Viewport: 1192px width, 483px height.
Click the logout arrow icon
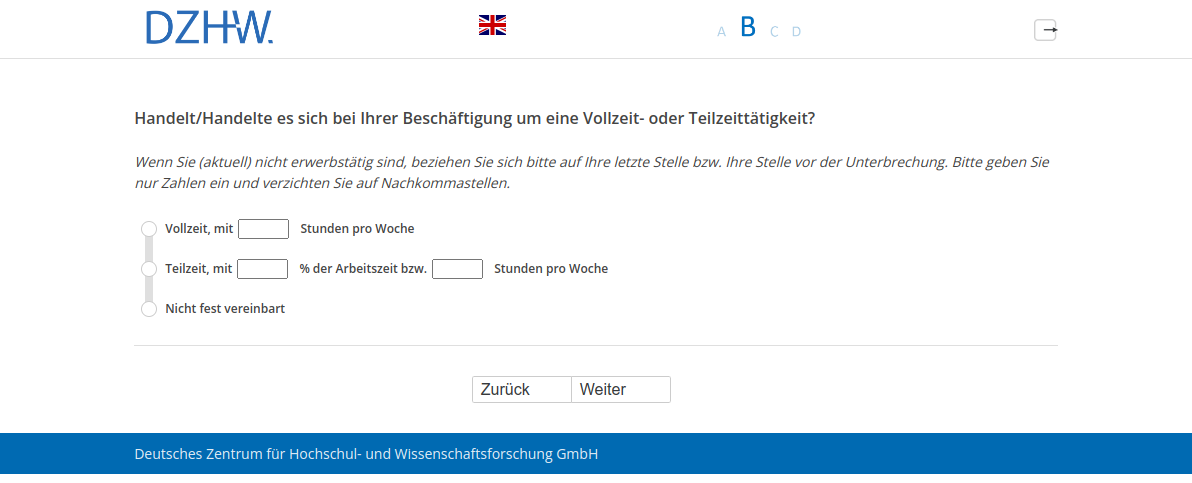[x=1045, y=30]
